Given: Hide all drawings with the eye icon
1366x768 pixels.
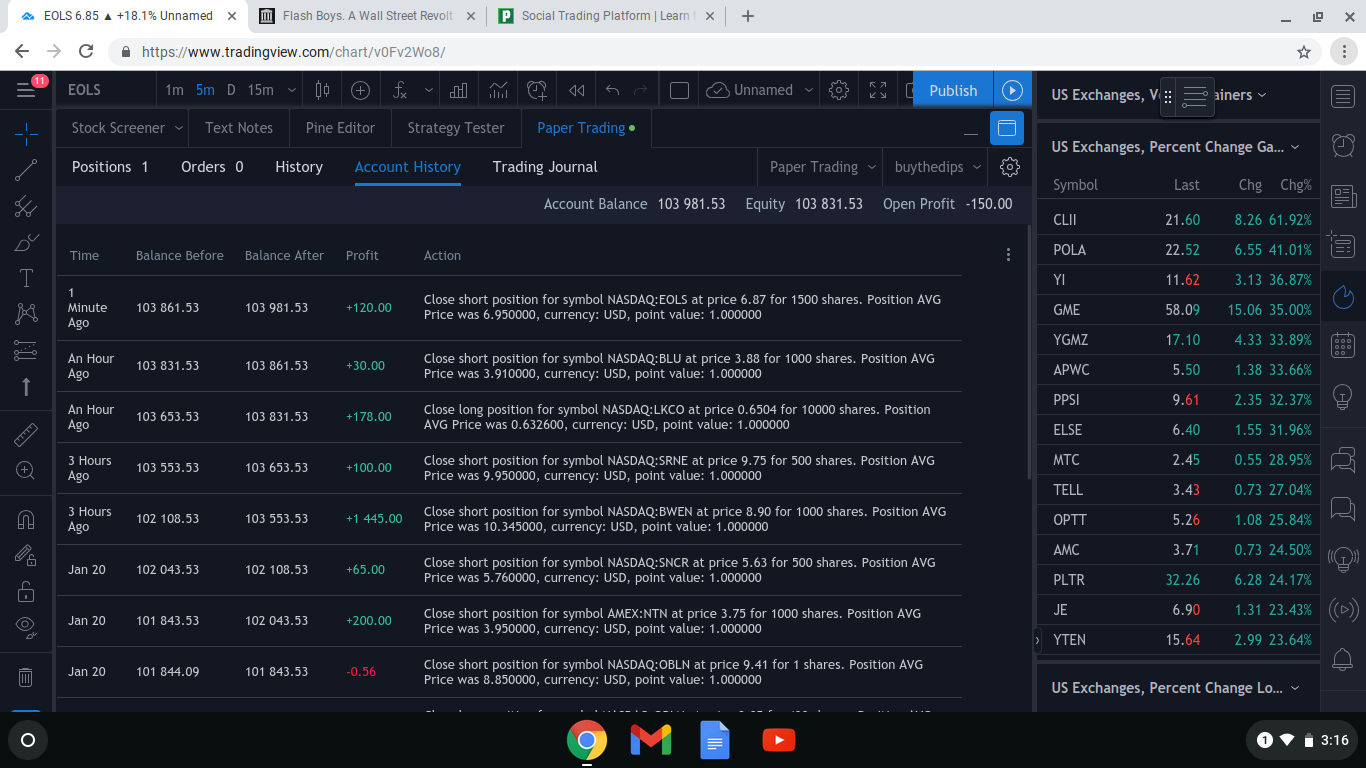Looking at the screenshot, I should [26, 626].
